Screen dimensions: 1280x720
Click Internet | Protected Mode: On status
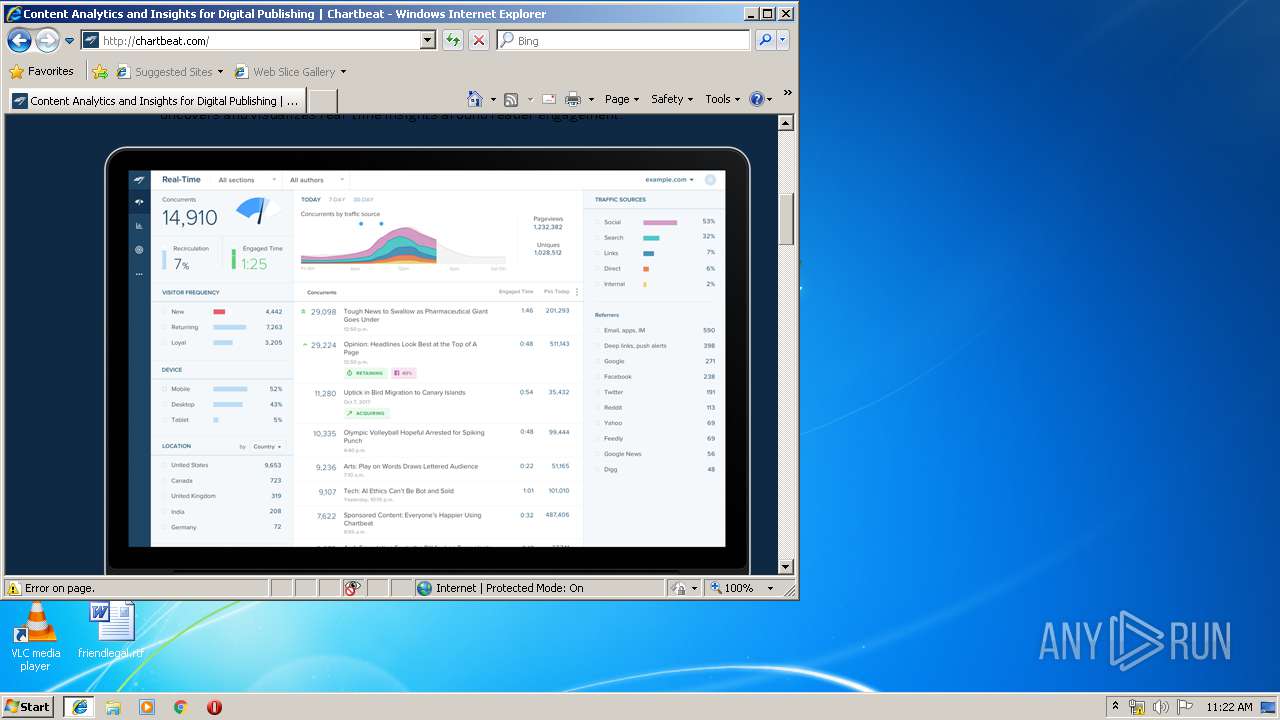510,588
